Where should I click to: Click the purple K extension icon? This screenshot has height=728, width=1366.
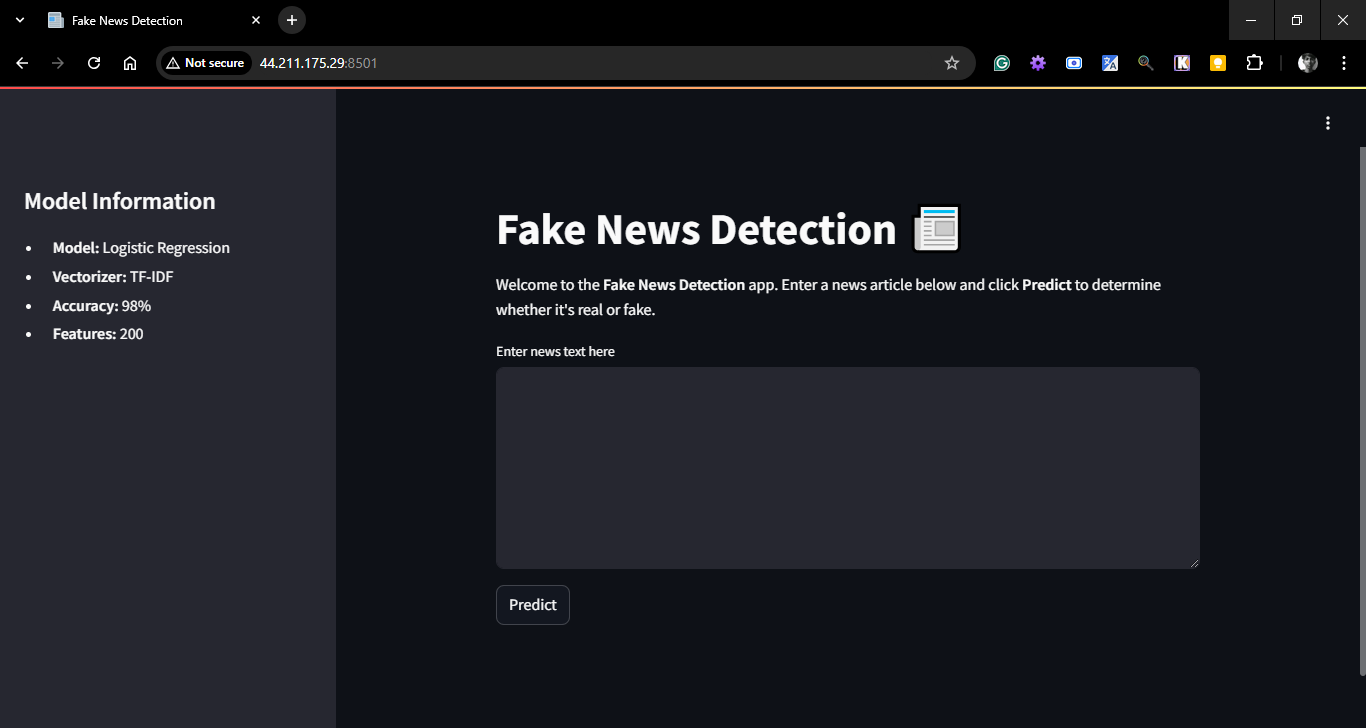[1181, 63]
